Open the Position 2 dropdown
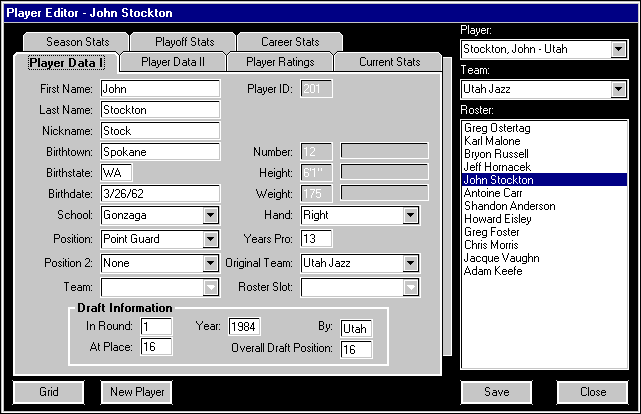This screenshot has width=641, height=414. point(209,264)
